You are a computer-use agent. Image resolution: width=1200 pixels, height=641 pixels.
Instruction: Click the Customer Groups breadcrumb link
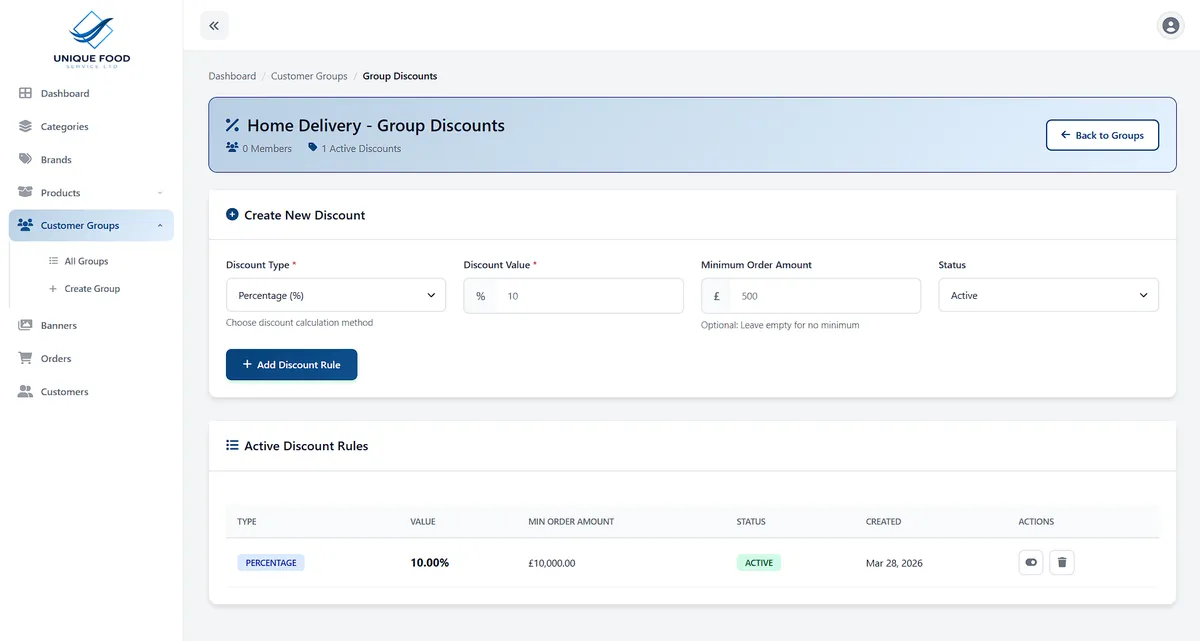coord(309,76)
